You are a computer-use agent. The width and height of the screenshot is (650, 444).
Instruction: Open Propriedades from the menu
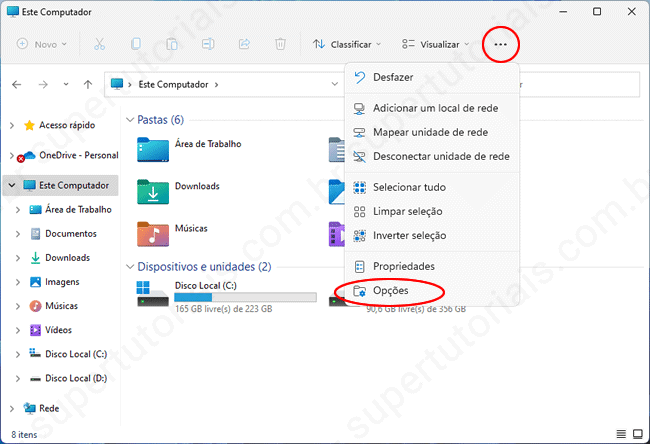[403, 267]
